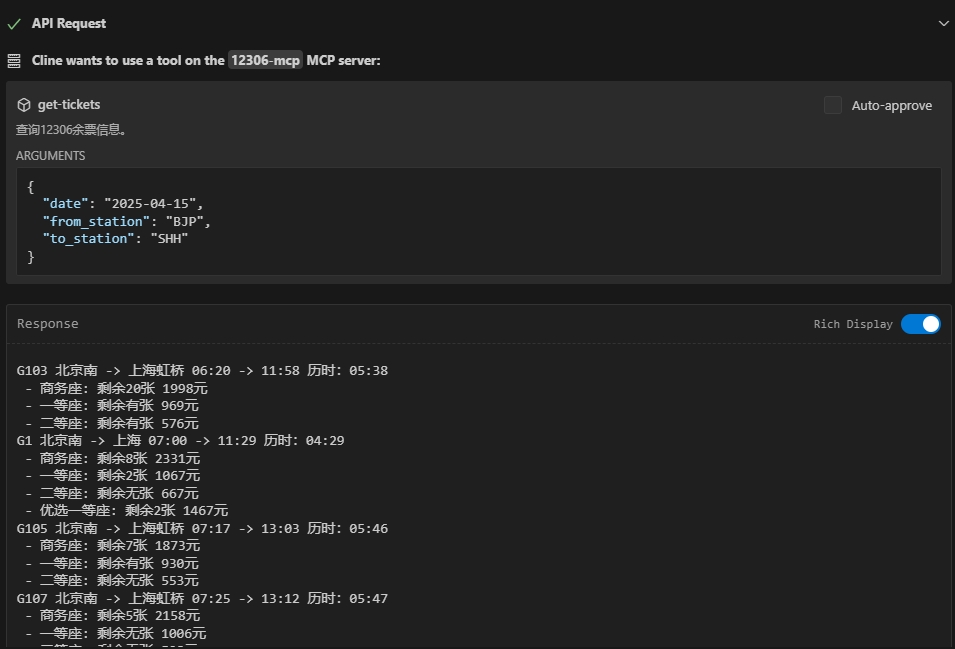Turn off the Rich Display toggle
Screen dimensions: 955x649
click(920, 324)
